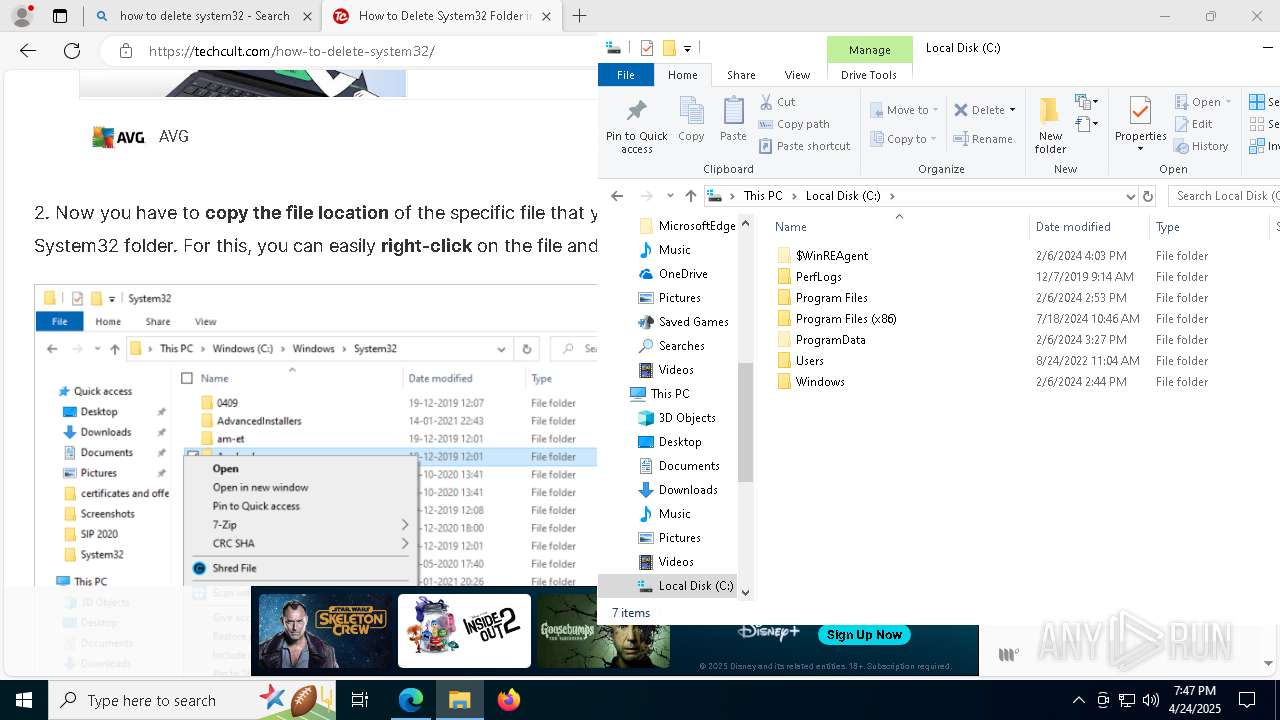Select the Windows folder

point(820,382)
